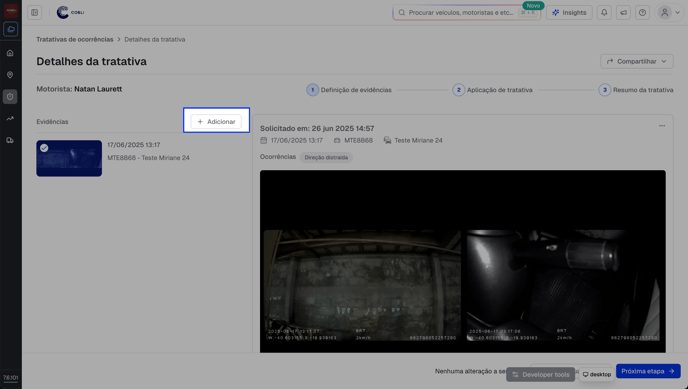Click the calendar icon beside 17/06/2025 13:17
This screenshot has width=688, height=389.
pyautogui.click(x=263, y=140)
